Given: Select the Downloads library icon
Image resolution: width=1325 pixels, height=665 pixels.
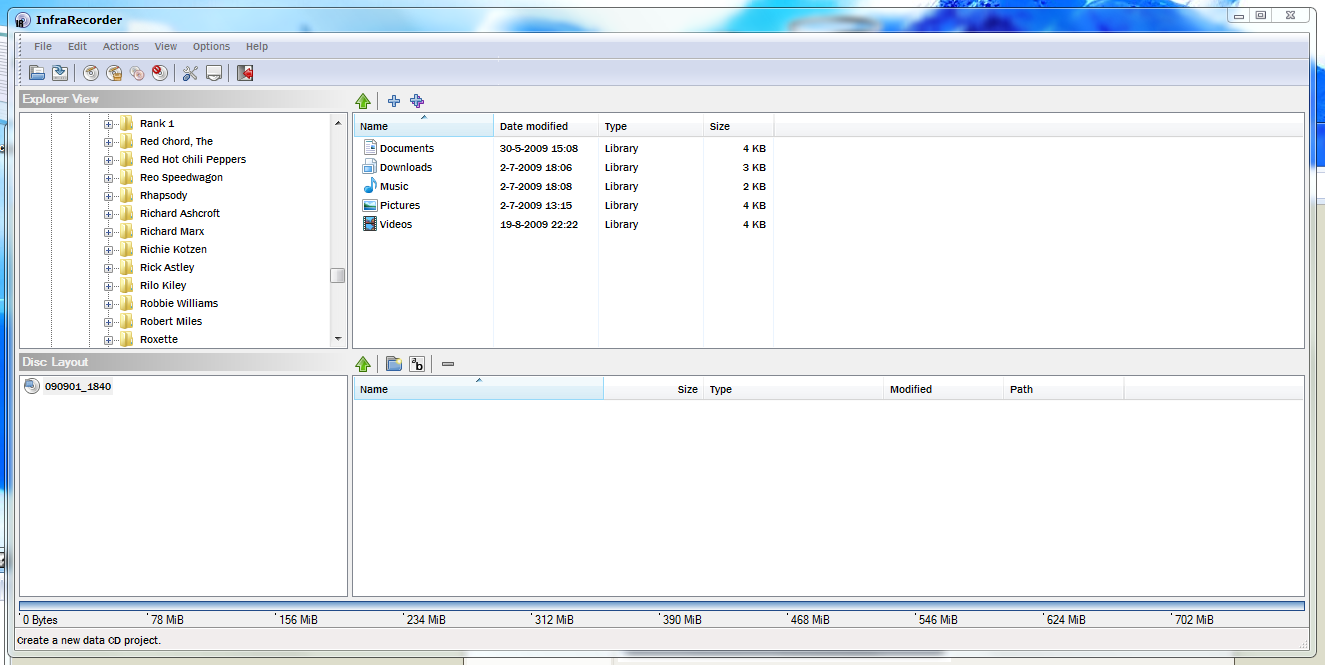Looking at the screenshot, I should (x=370, y=167).
